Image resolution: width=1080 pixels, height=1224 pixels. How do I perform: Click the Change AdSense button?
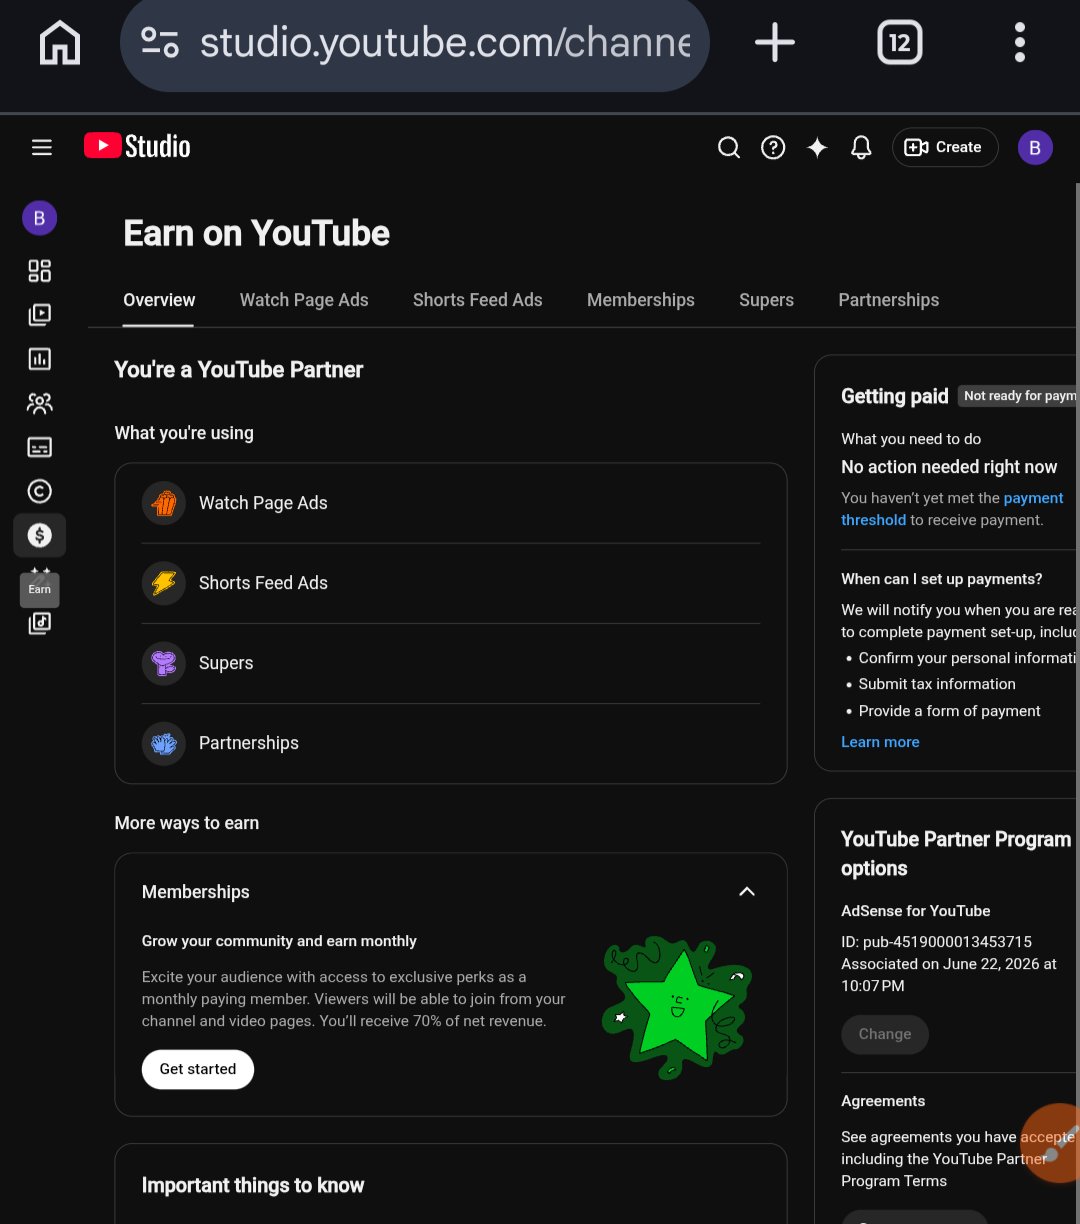885,1034
